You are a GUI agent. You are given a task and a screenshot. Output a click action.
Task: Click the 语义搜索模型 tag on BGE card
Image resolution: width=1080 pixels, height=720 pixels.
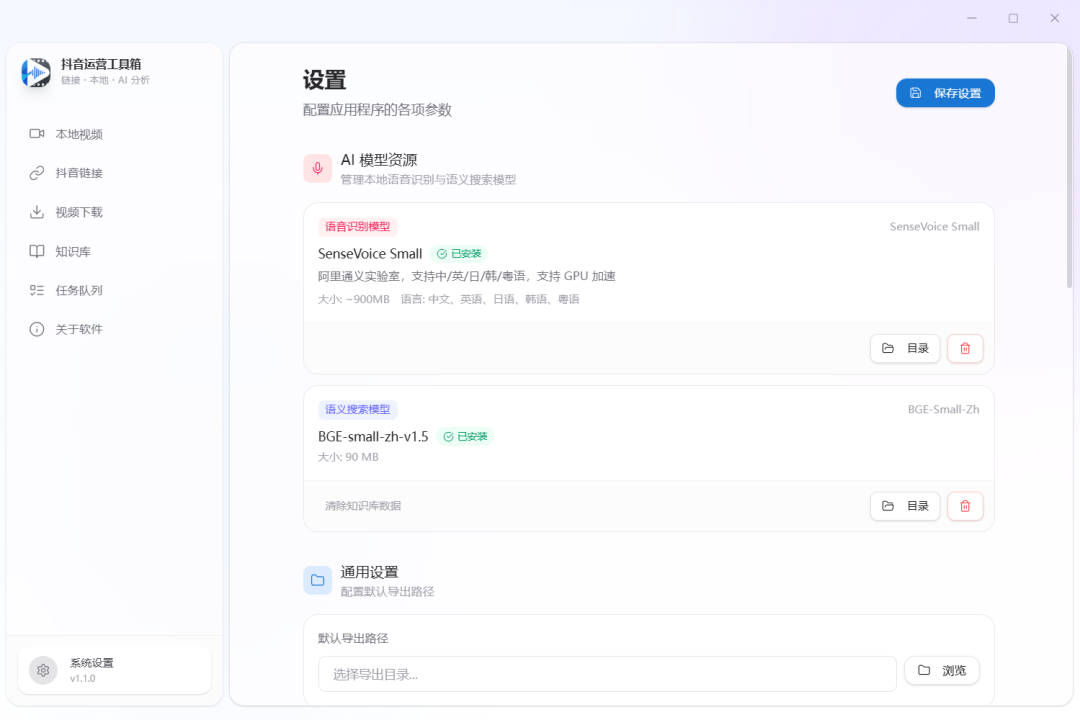(x=357, y=409)
